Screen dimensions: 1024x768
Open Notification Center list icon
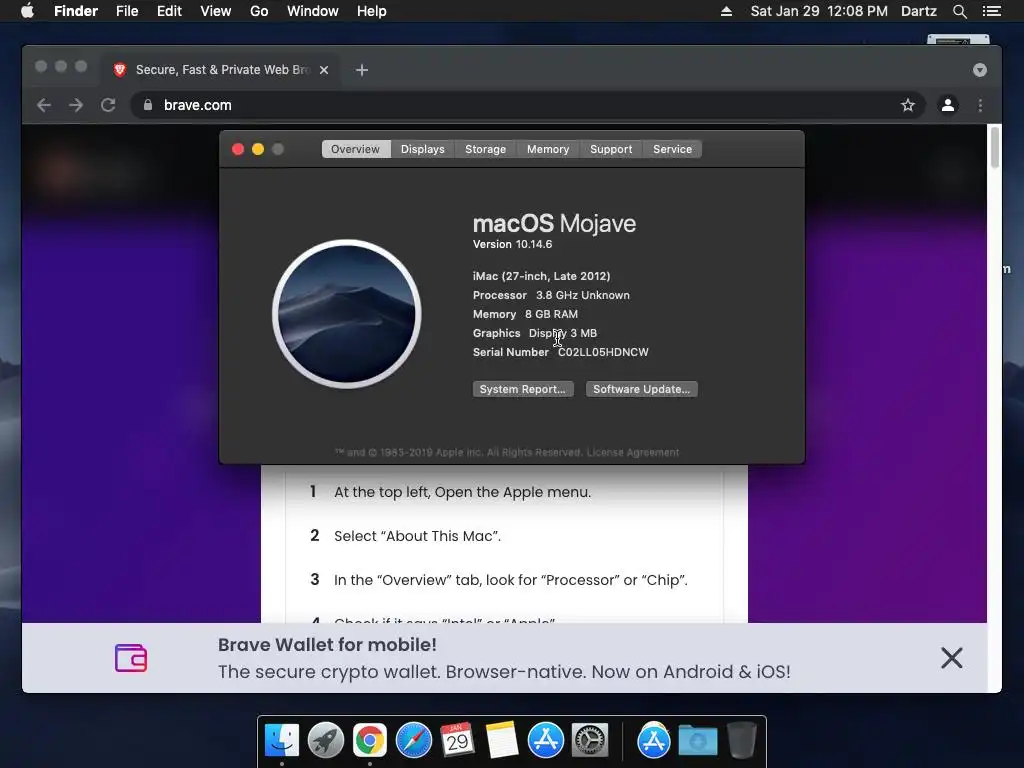(x=991, y=11)
